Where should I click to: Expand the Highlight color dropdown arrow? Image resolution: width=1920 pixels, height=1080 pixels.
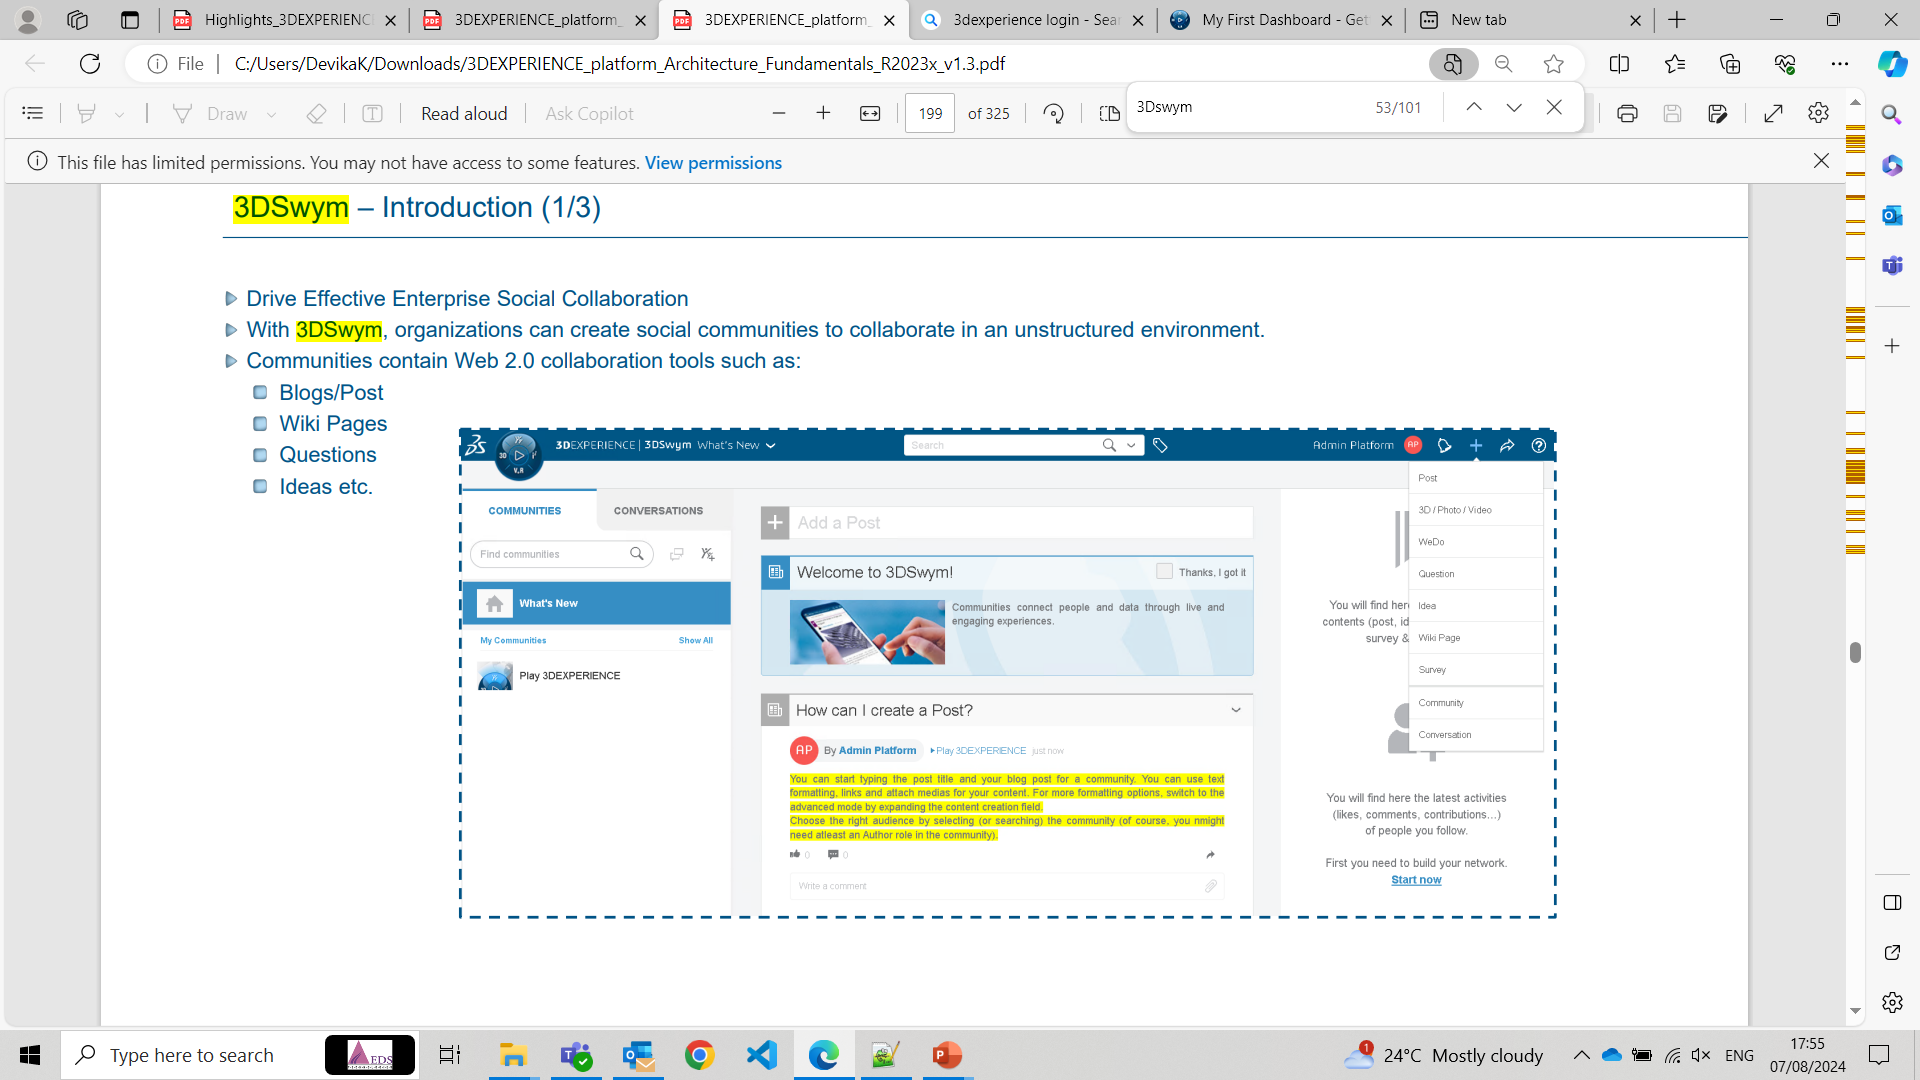click(119, 115)
